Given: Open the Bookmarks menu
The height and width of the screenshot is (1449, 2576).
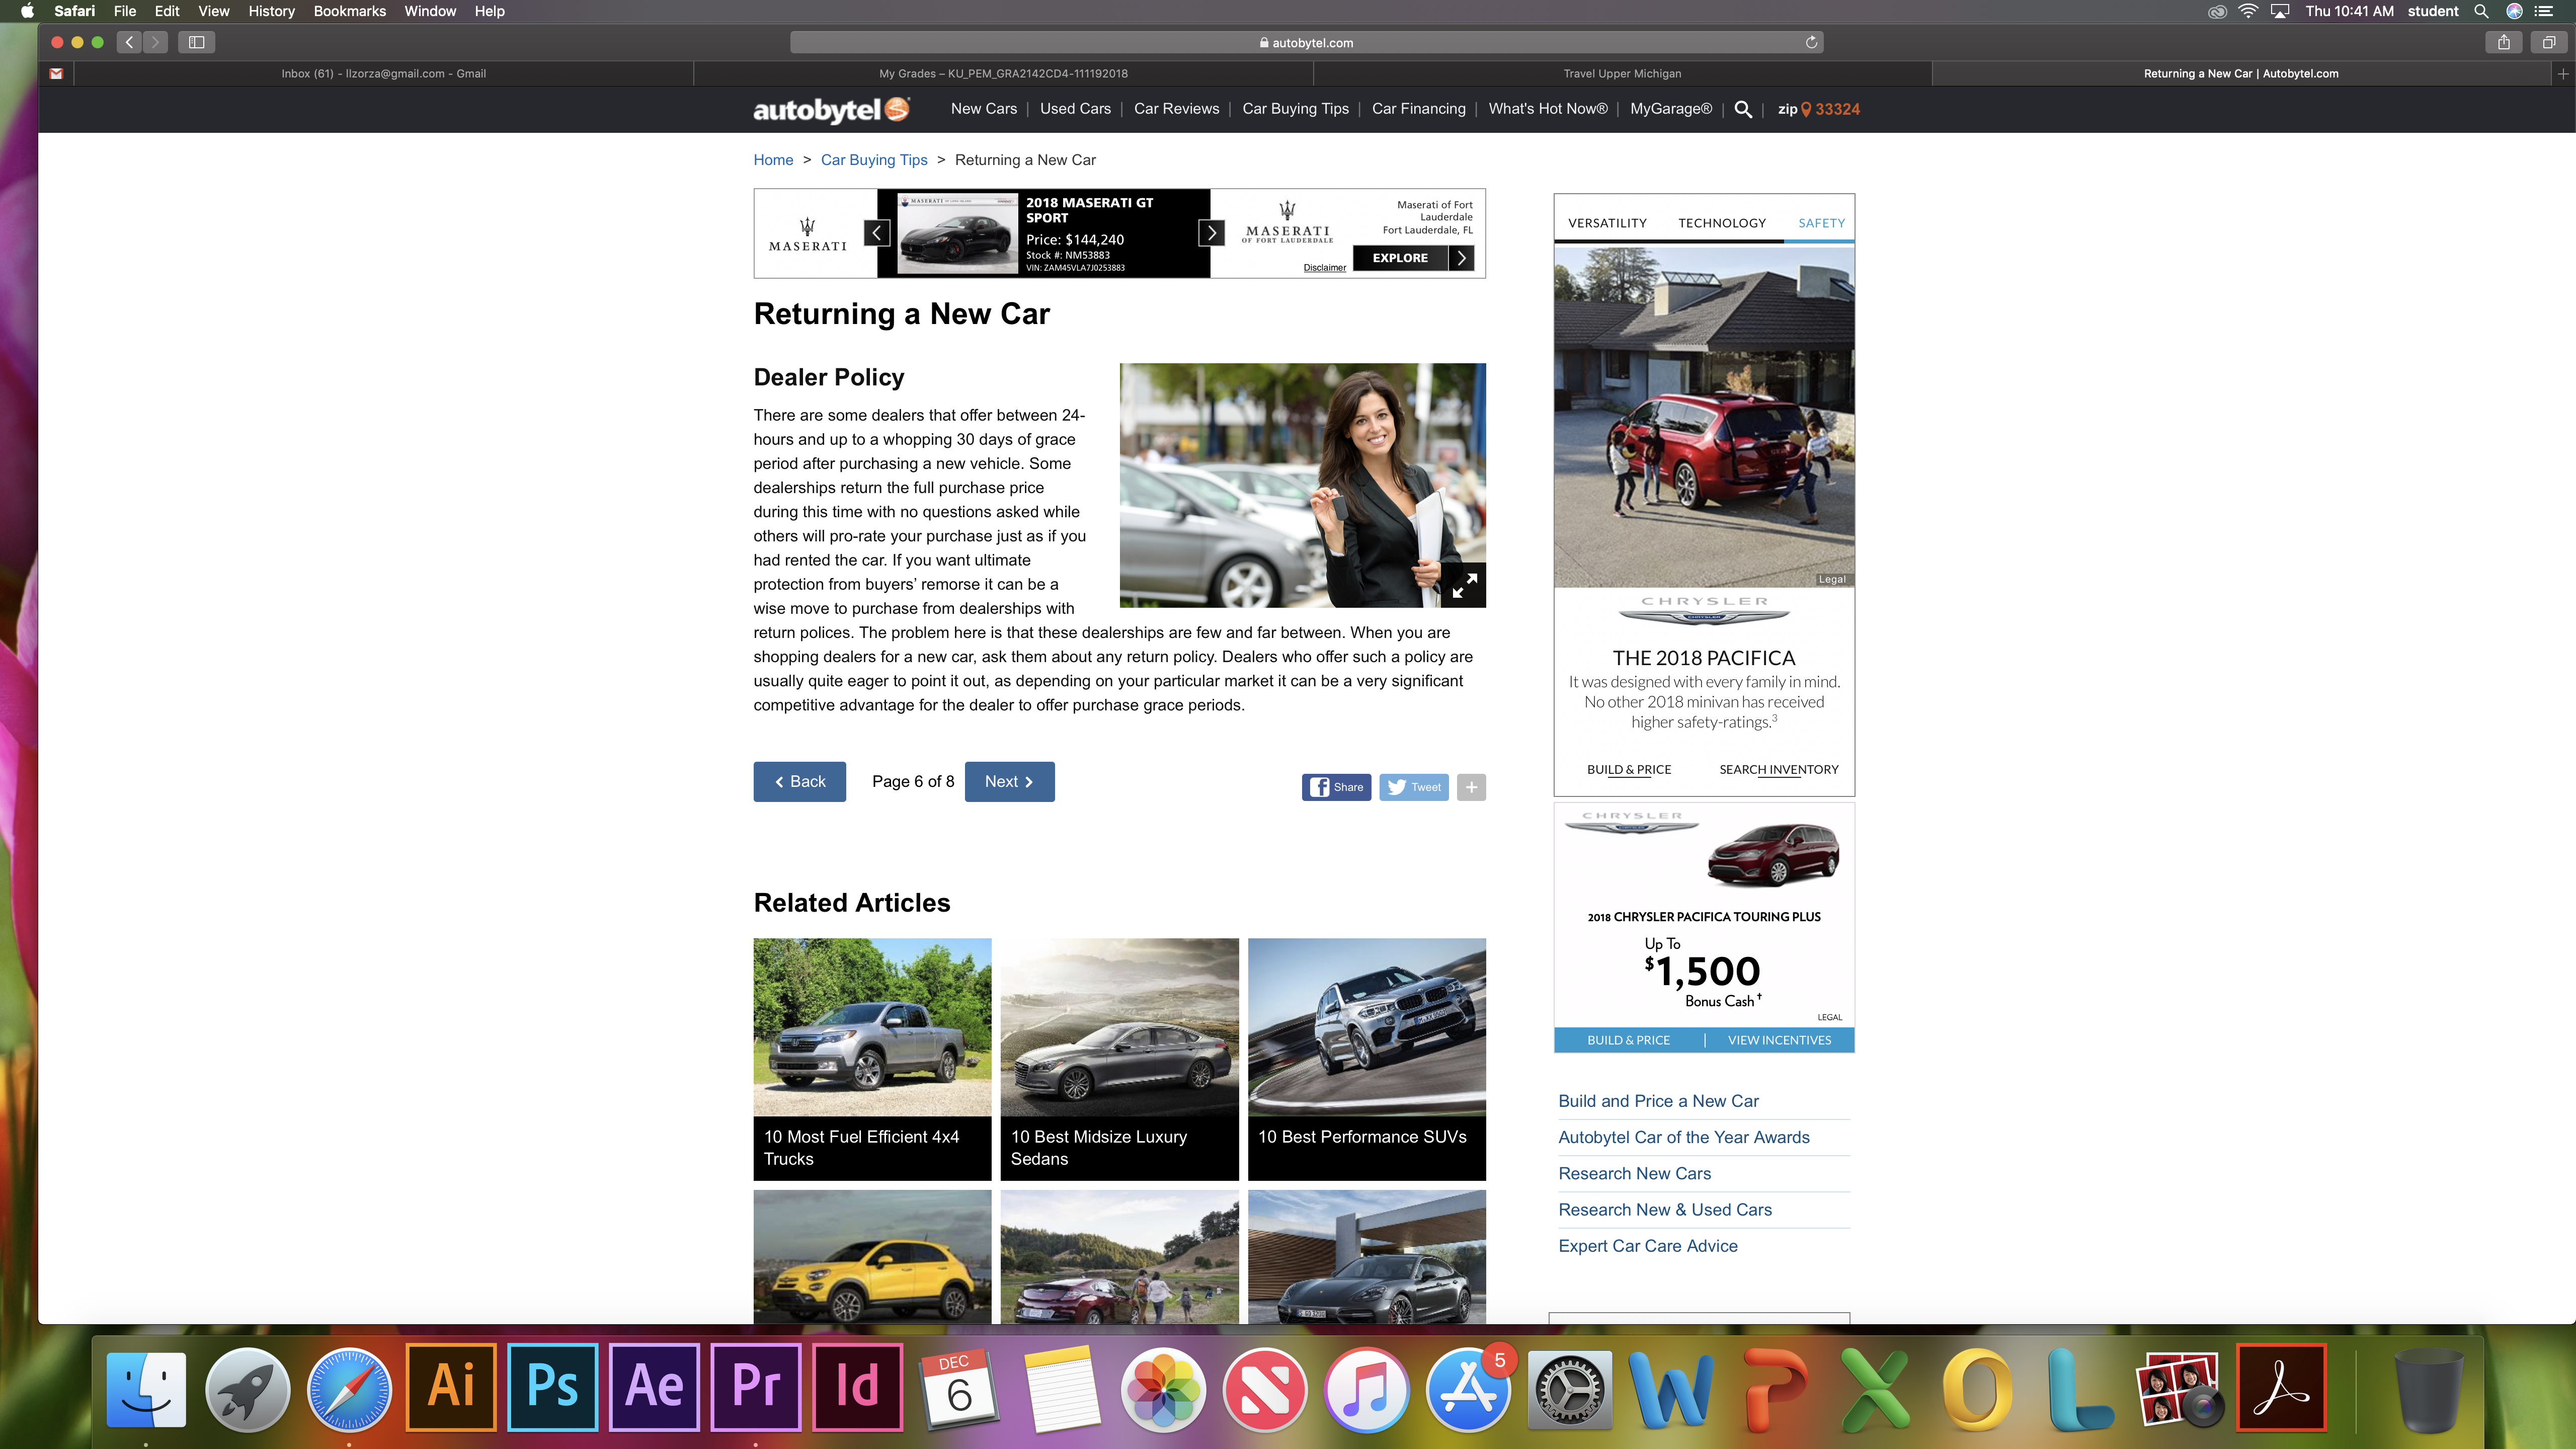Looking at the screenshot, I should tap(349, 11).
